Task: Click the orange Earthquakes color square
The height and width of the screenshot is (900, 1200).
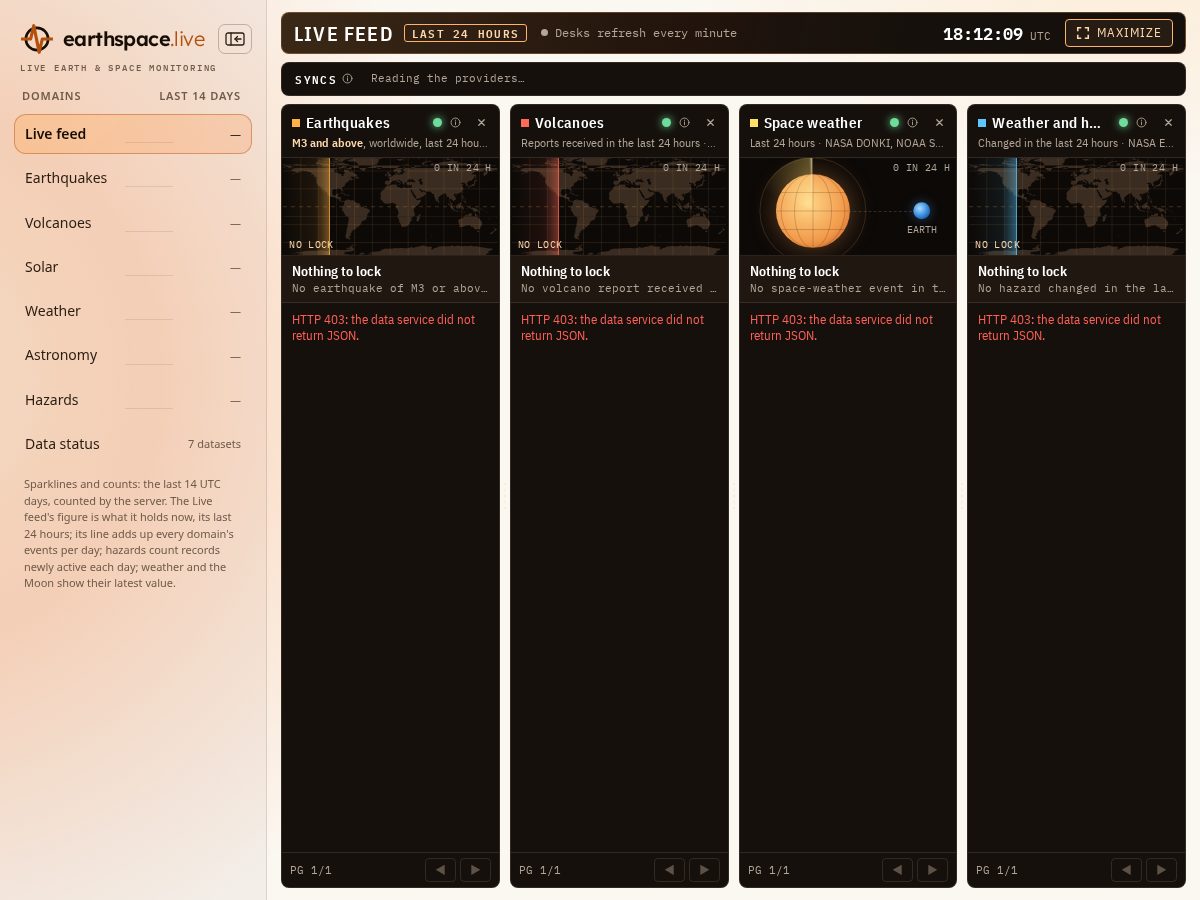Action: click(x=296, y=123)
